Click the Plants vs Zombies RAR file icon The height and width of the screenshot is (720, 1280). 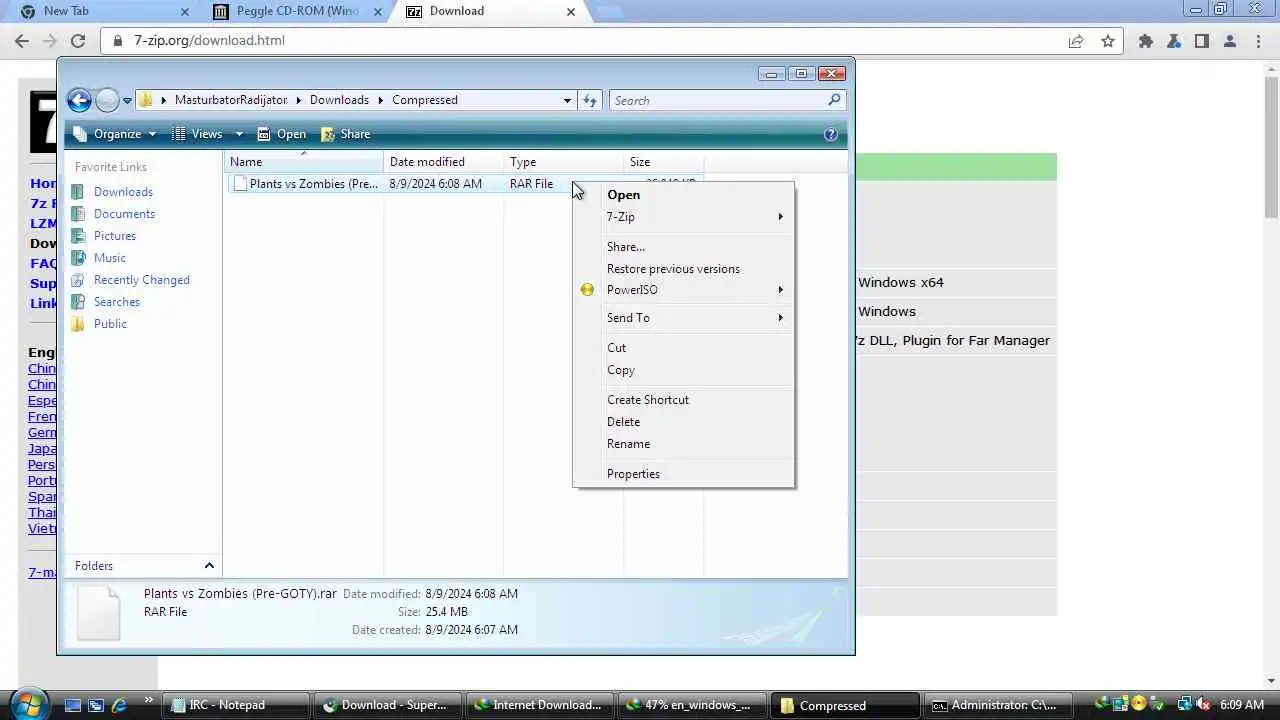(x=239, y=184)
